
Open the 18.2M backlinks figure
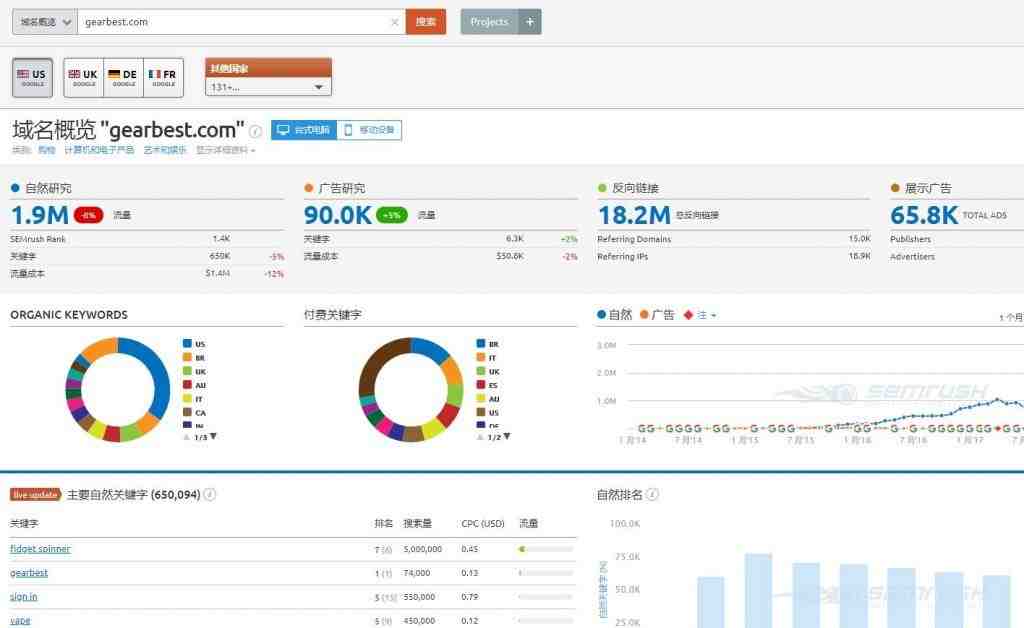point(634,215)
